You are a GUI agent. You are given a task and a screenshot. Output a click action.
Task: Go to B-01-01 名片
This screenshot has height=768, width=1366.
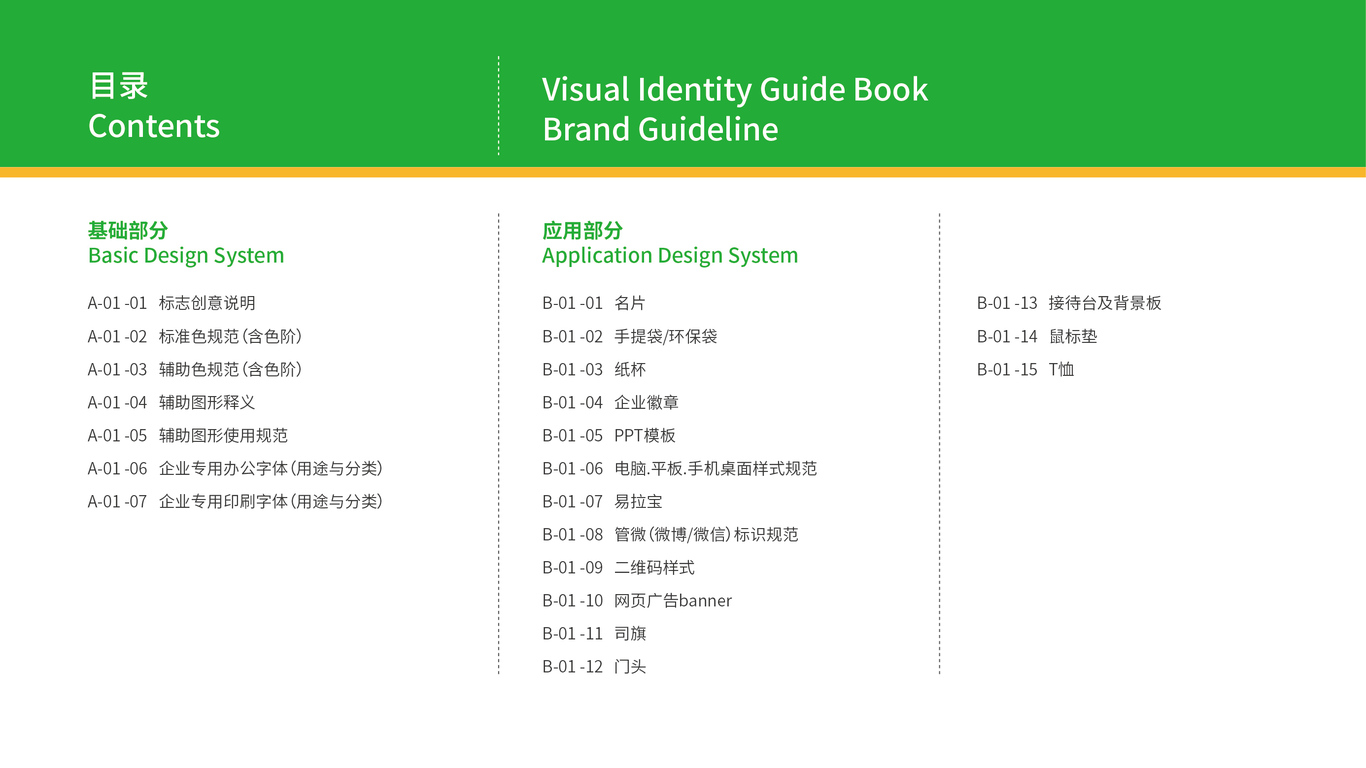point(594,303)
